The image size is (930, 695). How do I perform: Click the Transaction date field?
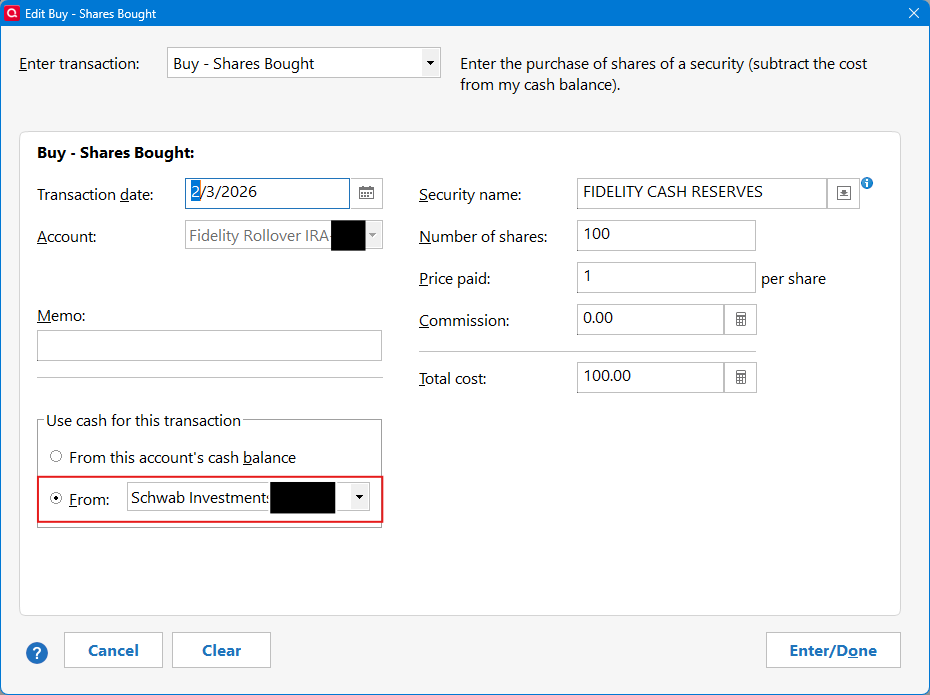pyautogui.click(x=267, y=193)
